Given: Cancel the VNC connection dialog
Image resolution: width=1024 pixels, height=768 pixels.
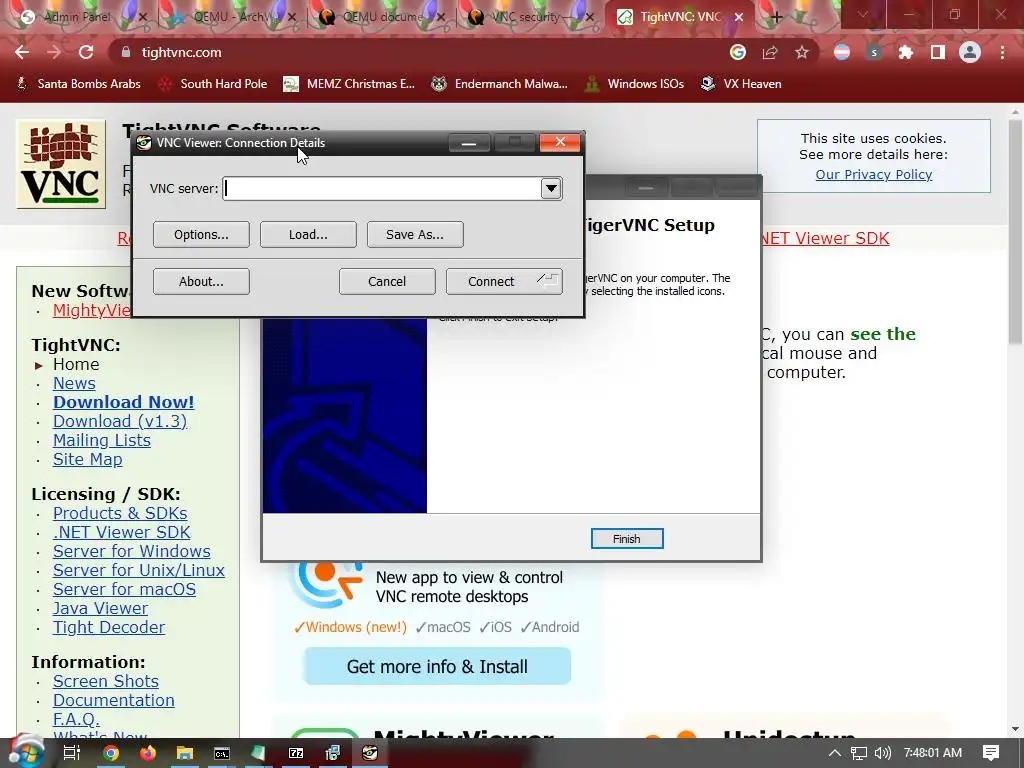Looking at the screenshot, I should pyautogui.click(x=387, y=281).
